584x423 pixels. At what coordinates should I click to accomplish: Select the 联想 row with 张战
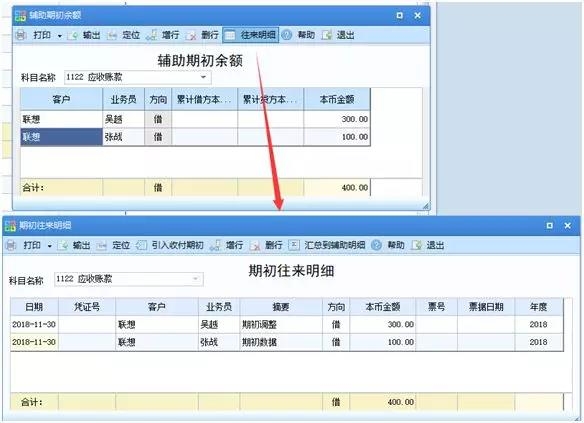[195, 137]
